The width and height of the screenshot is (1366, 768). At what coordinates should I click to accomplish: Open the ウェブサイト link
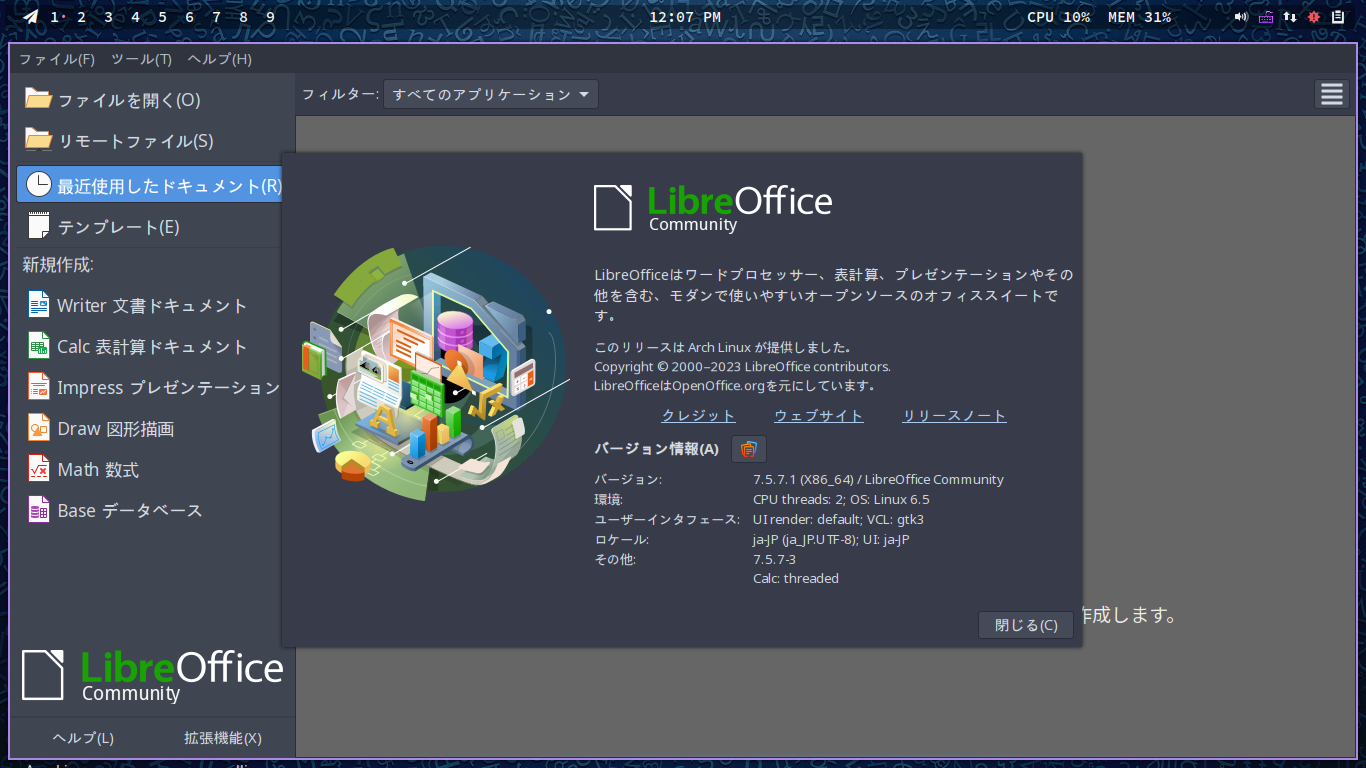coord(819,416)
